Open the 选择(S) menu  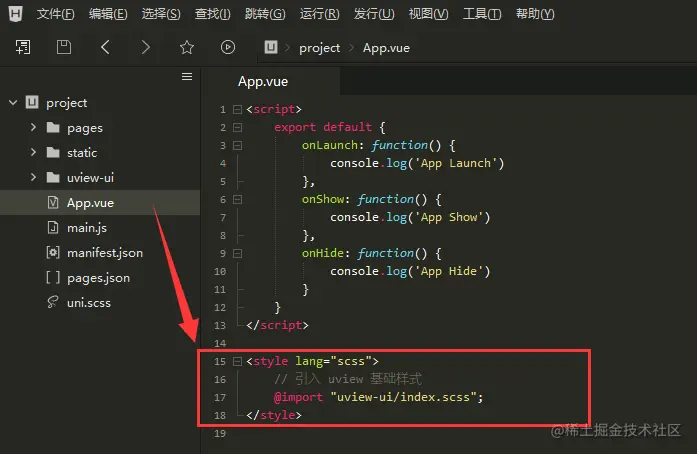pyautogui.click(x=161, y=14)
